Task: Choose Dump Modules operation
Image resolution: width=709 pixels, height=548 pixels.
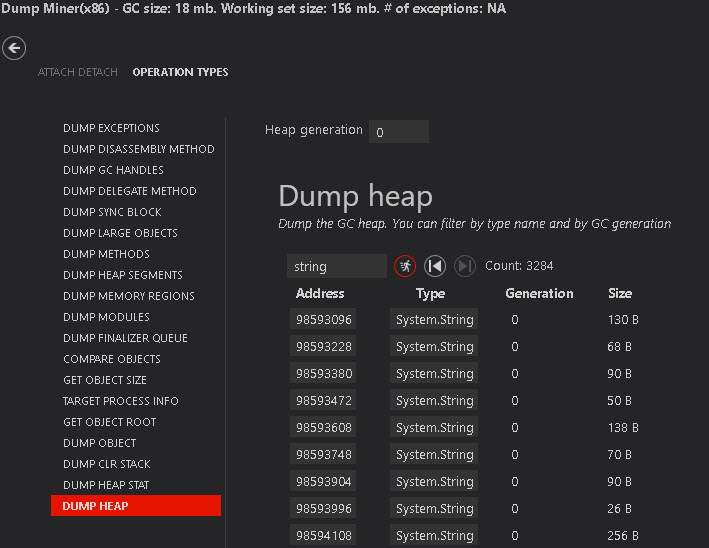Action: pos(106,317)
